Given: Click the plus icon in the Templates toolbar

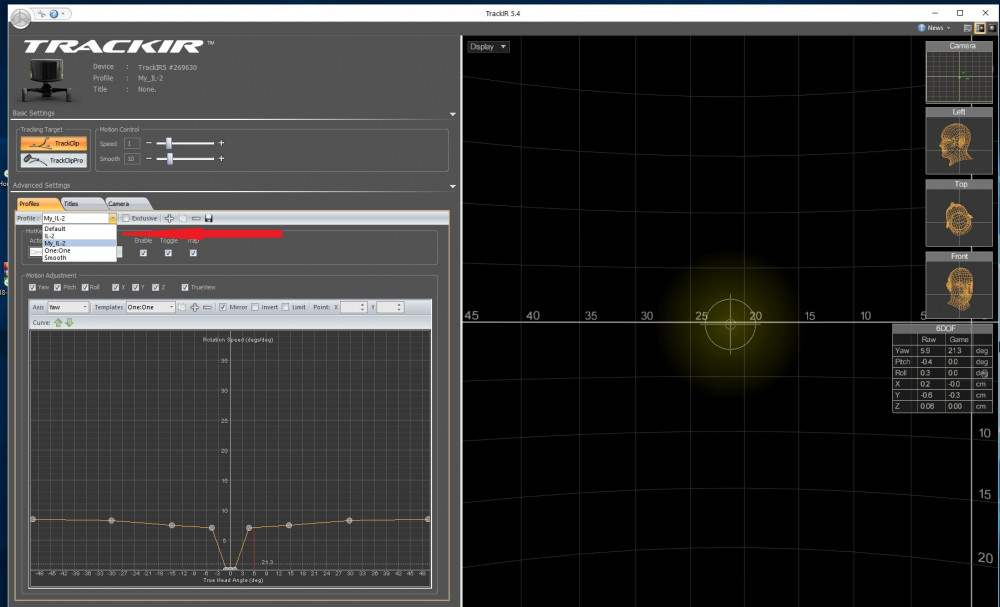Looking at the screenshot, I should [x=194, y=307].
